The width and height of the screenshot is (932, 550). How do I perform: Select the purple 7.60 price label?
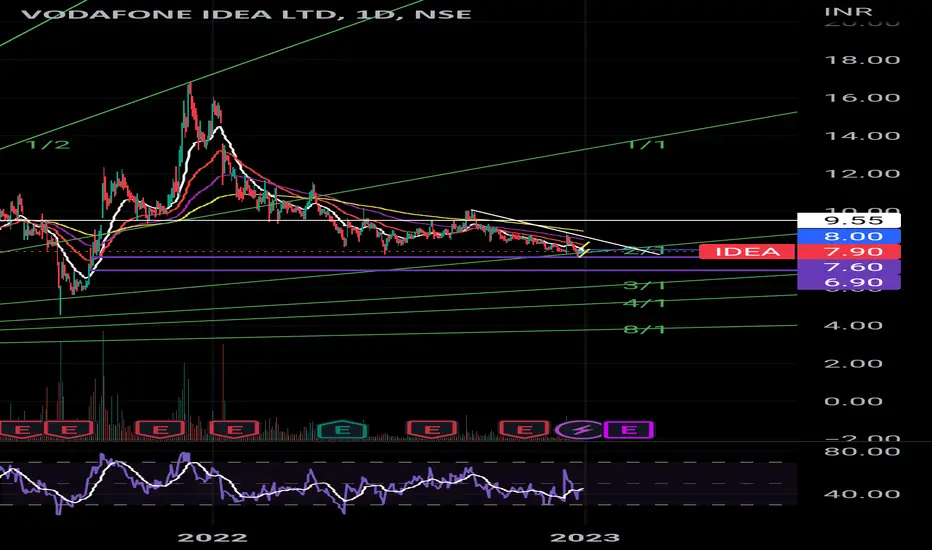tap(849, 267)
